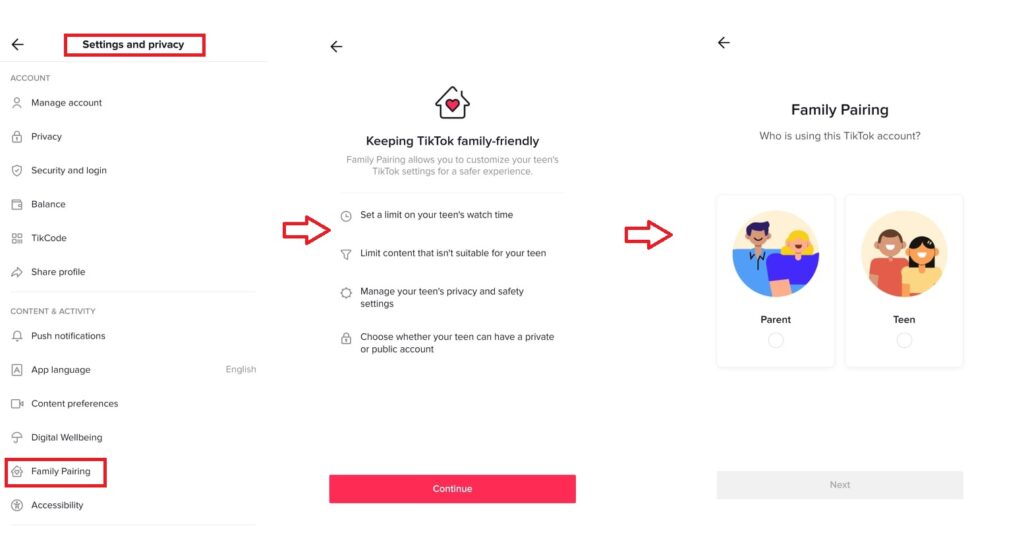The height and width of the screenshot is (556, 1024).
Task: Click the greyed Next button
Action: click(839, 485)
